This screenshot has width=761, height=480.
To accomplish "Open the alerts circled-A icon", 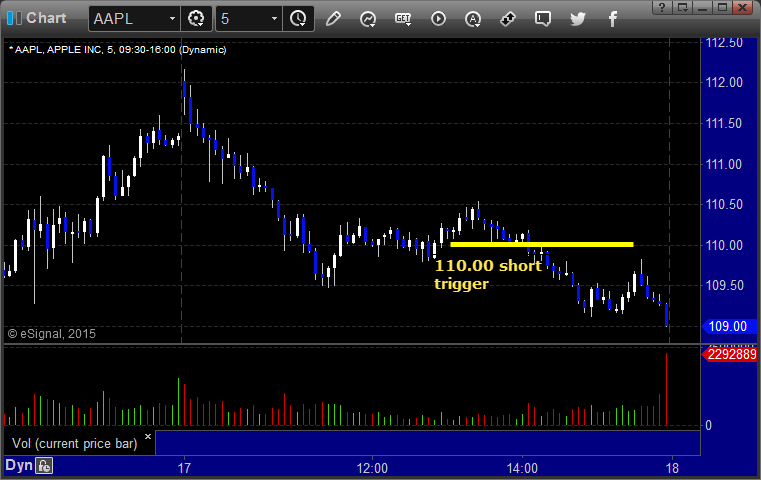I will 473,19.
